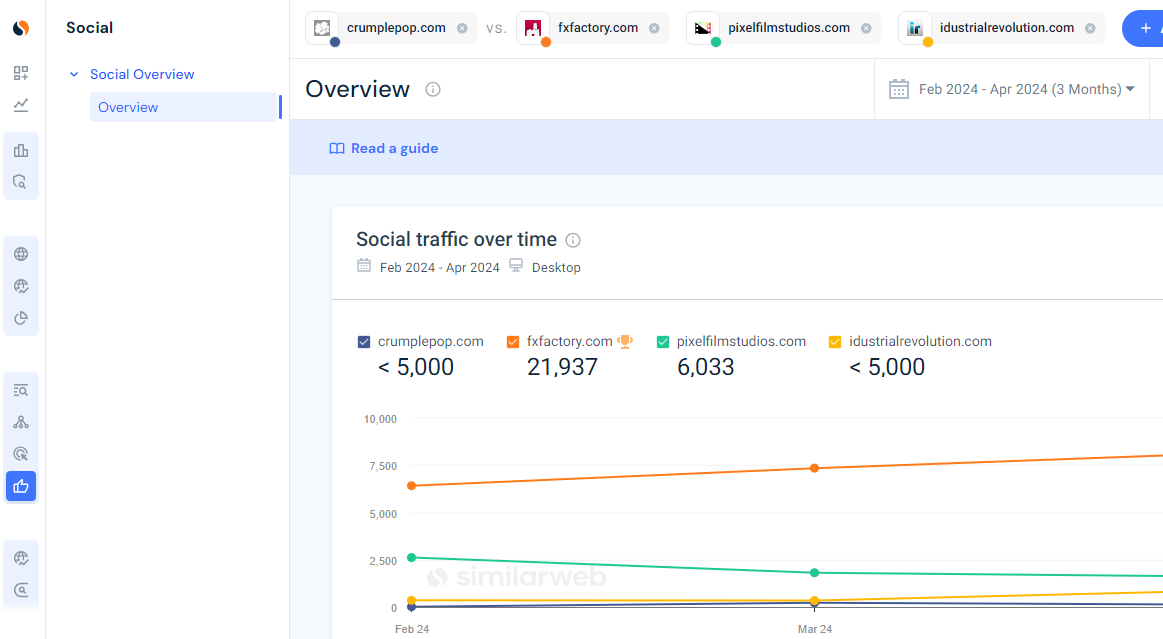
Task: Select Overview item in side panel
Action: (x=184, y=107)
